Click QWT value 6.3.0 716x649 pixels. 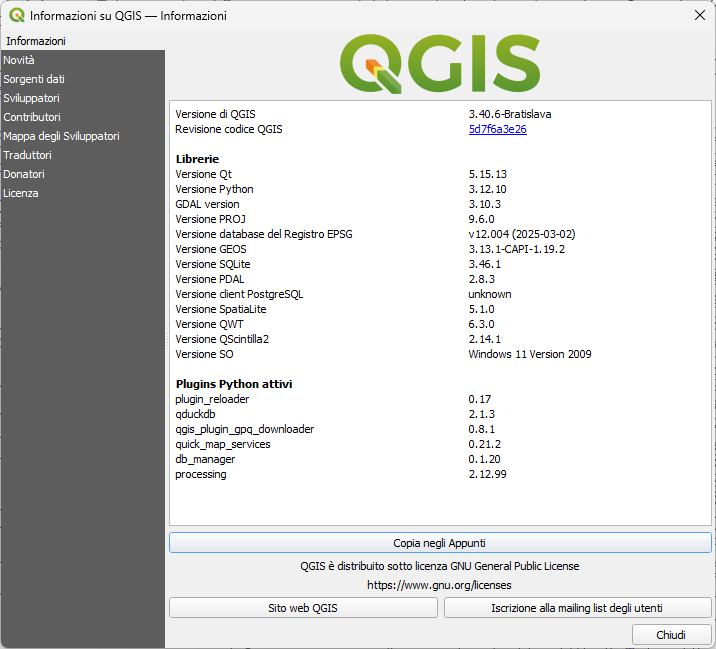(481, 324)
